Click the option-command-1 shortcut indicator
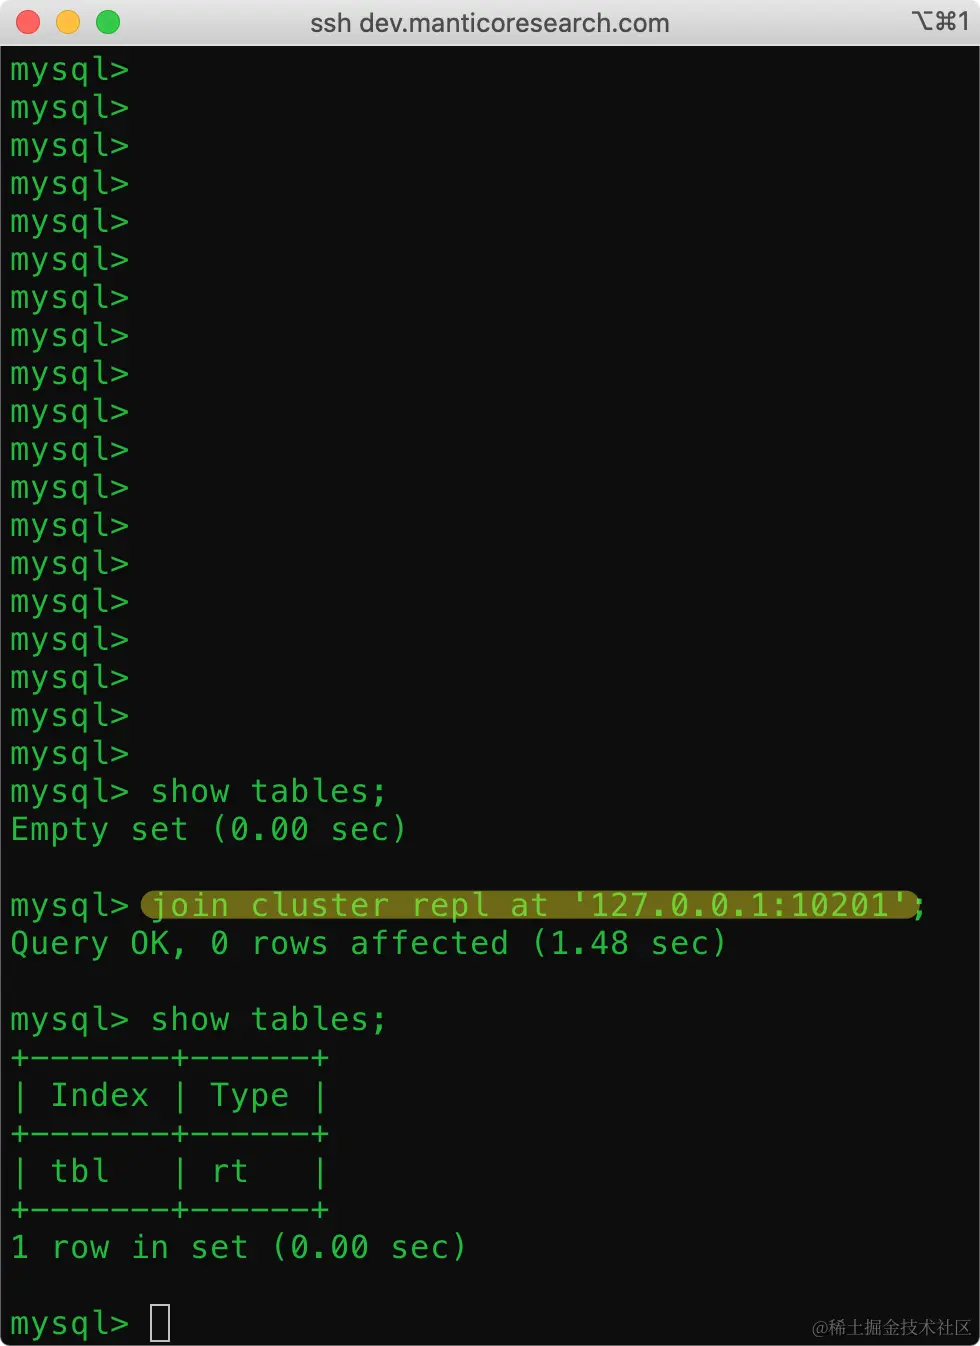Viewport: 980px width, 1346px height. click(x=940, y=22)
